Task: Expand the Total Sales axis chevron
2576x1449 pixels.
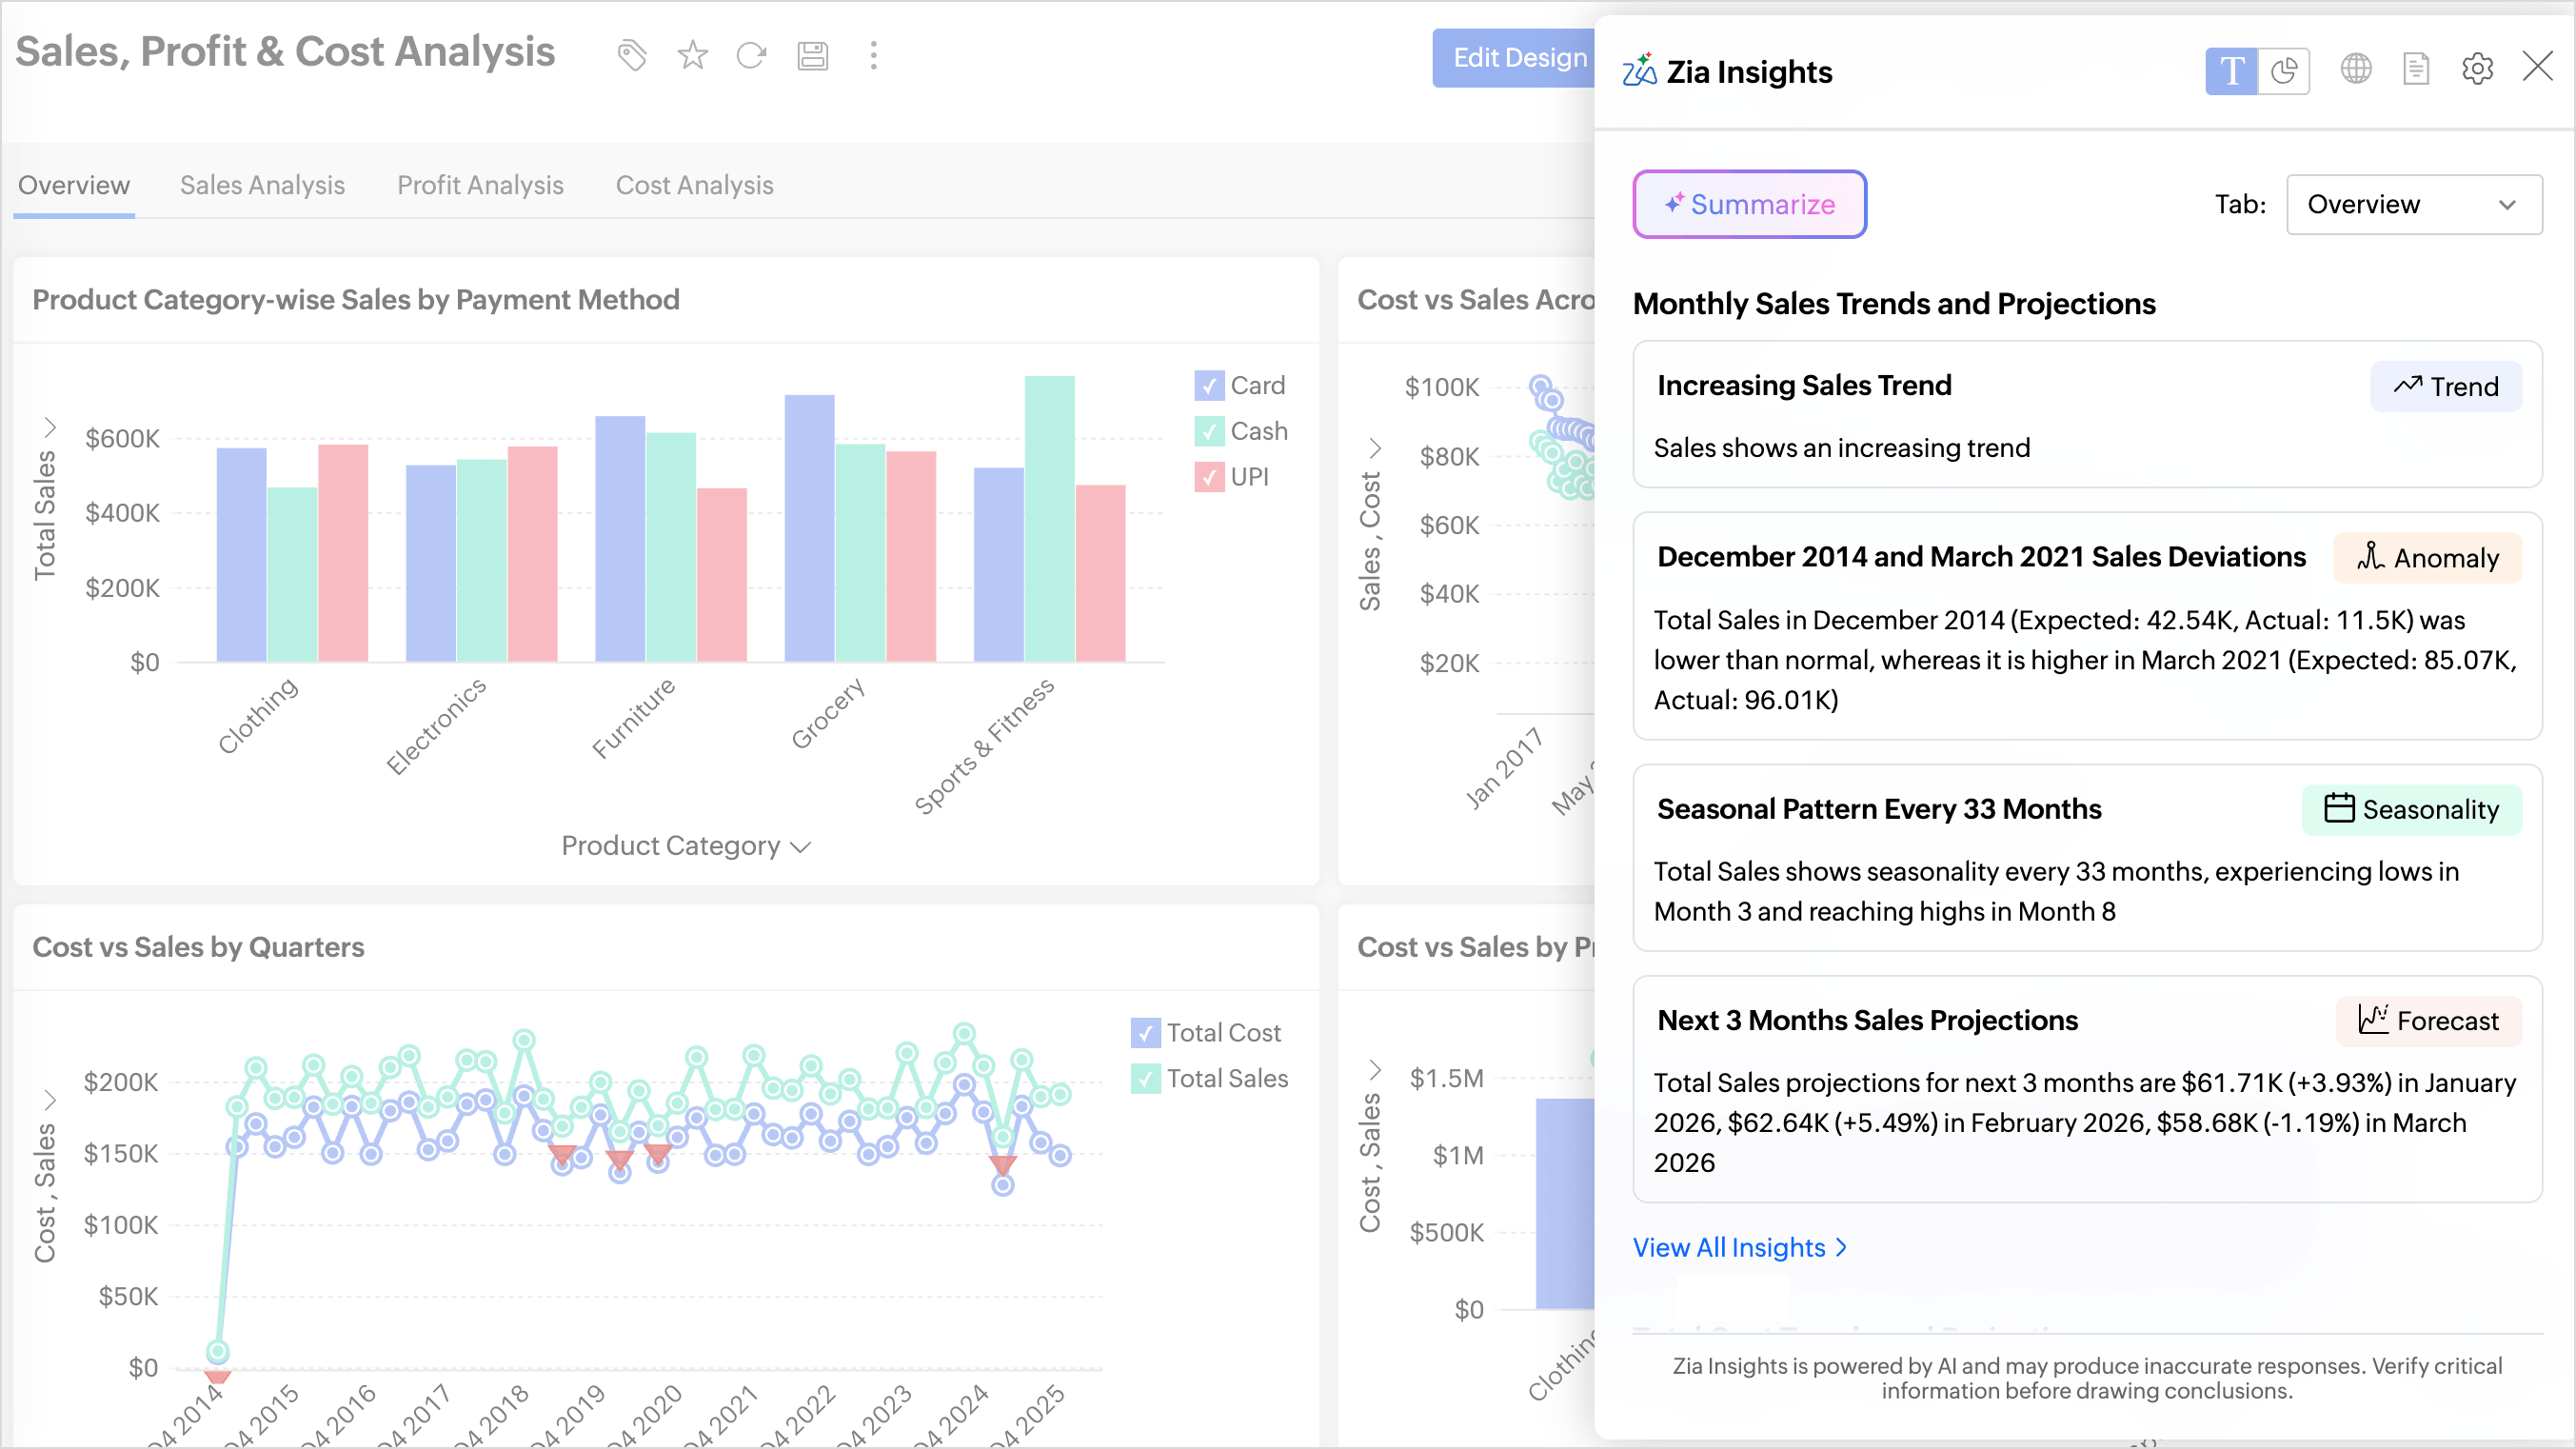Action: pos(49,427)
